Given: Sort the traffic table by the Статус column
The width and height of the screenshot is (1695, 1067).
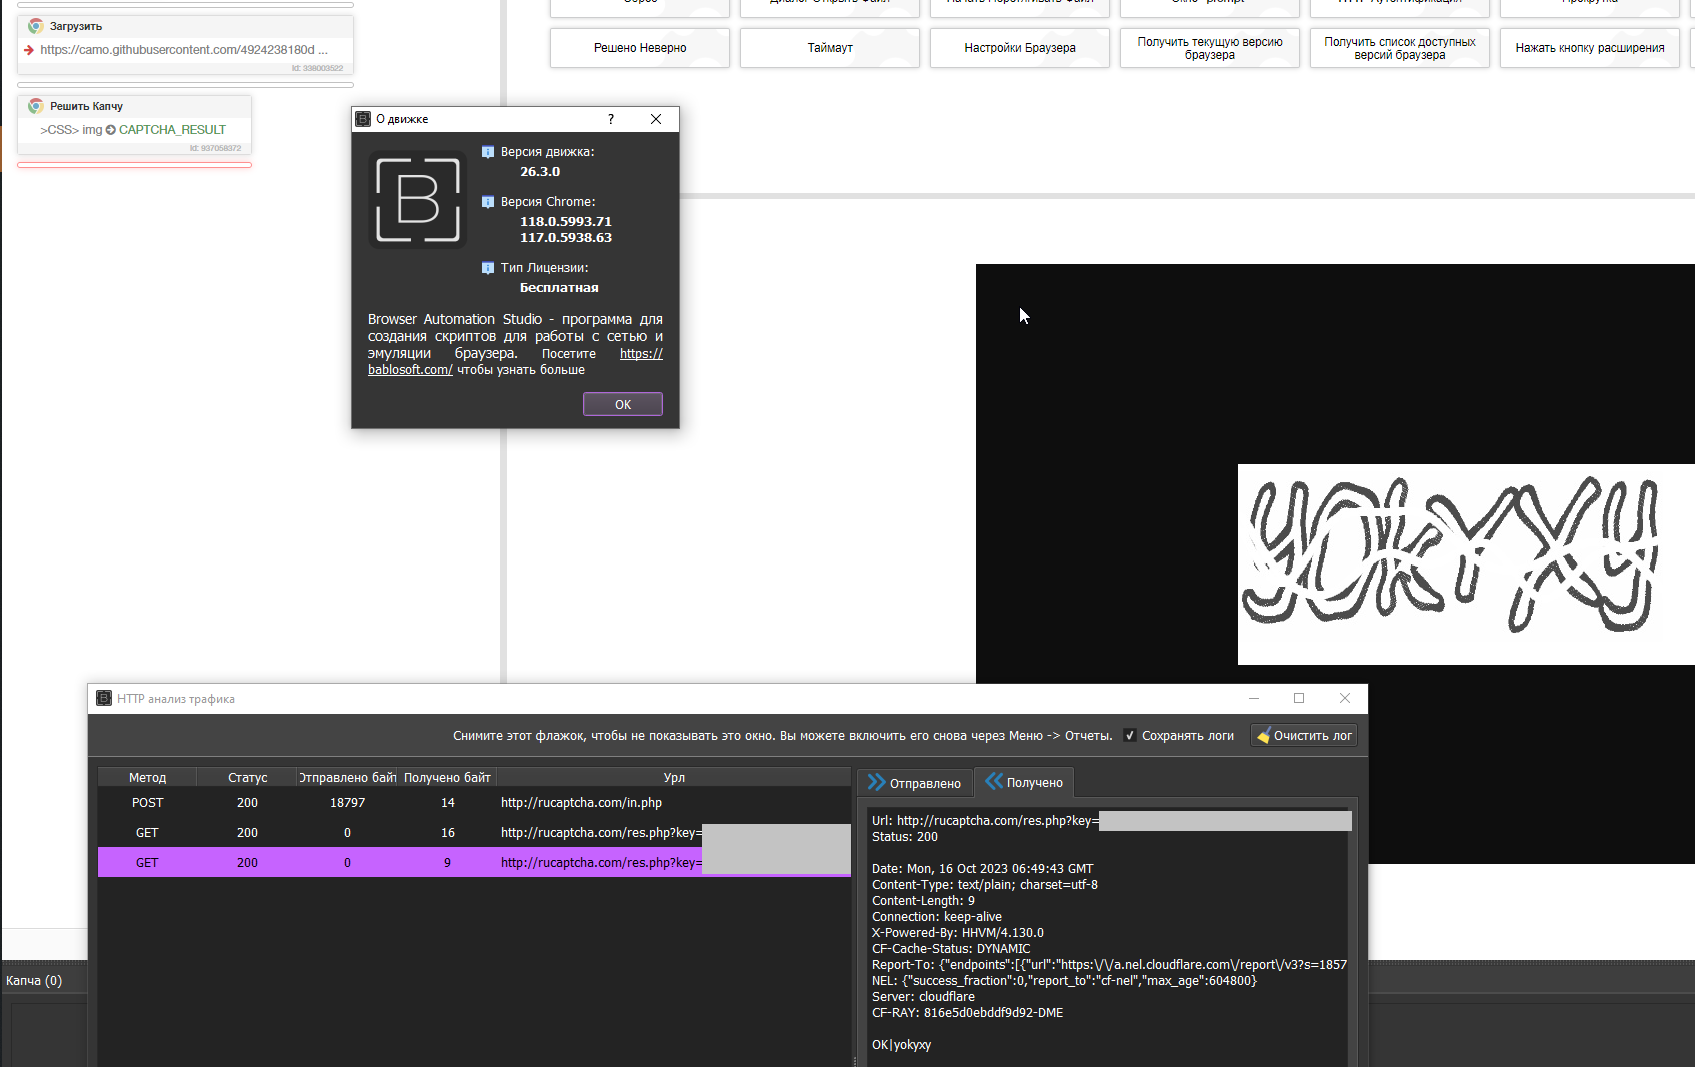Looking at the screenshot, I should tap(247, 778).
